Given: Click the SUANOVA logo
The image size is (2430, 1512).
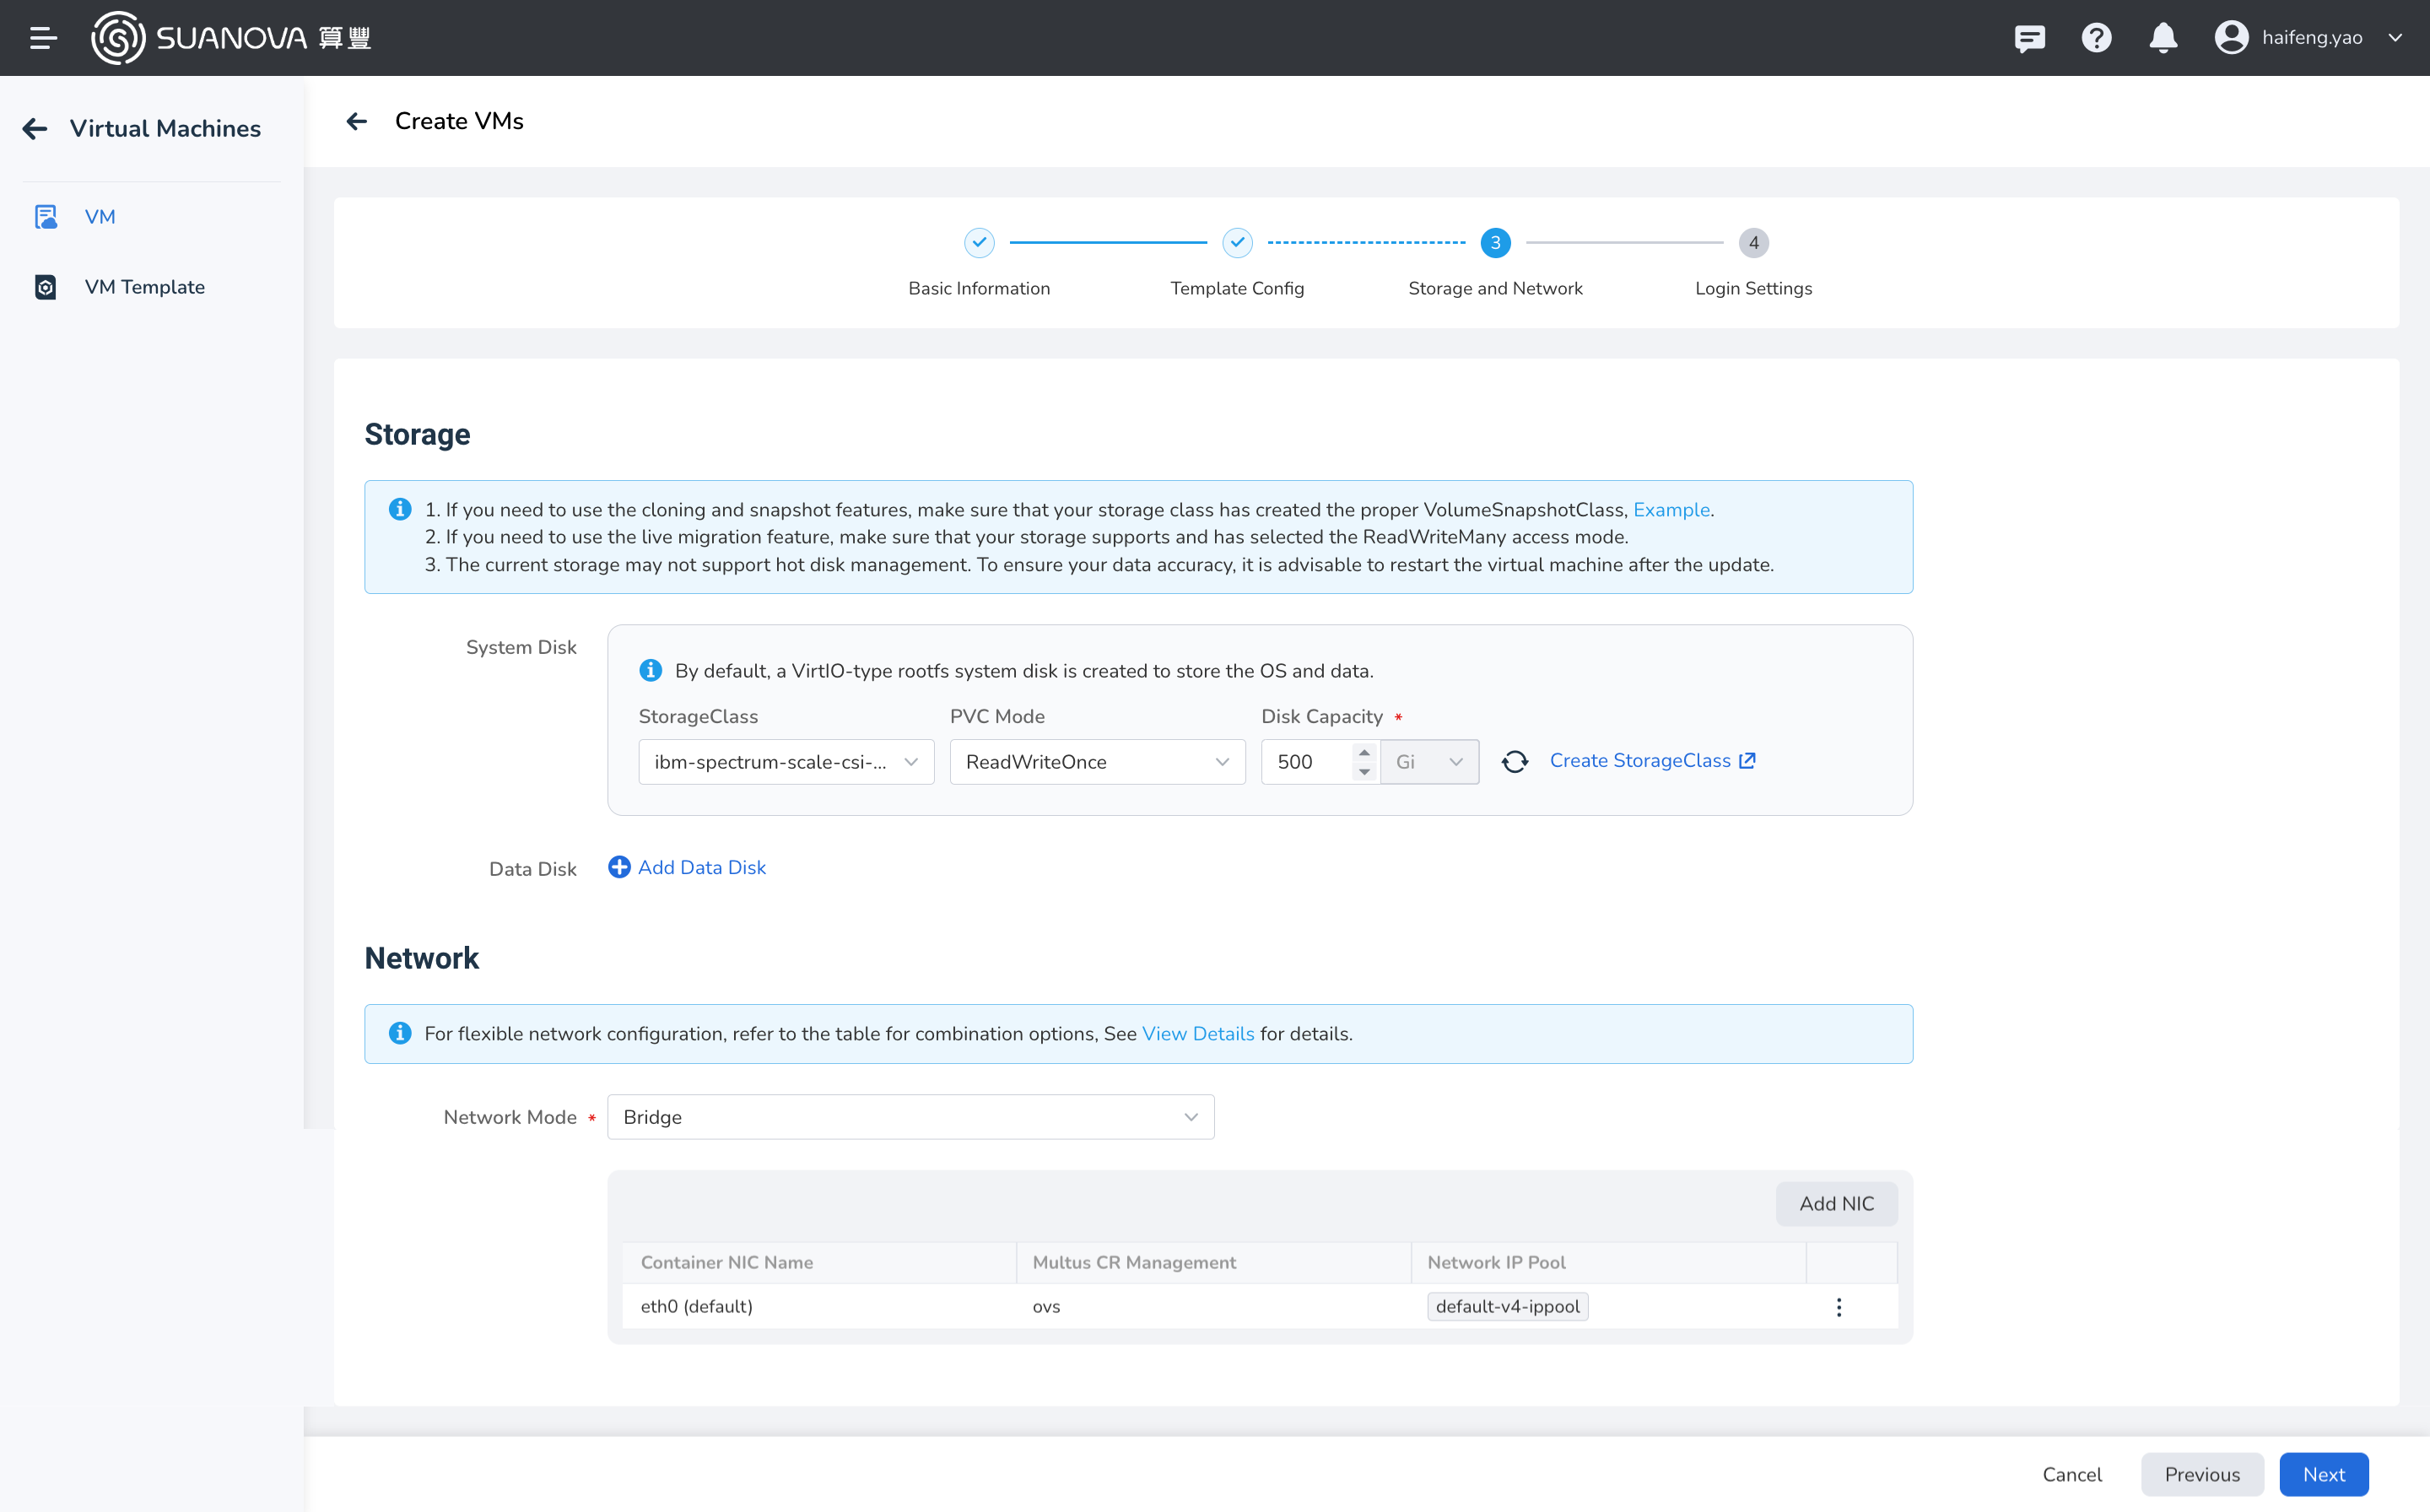Looking at the screenshot, I should (x=231, y=38).
